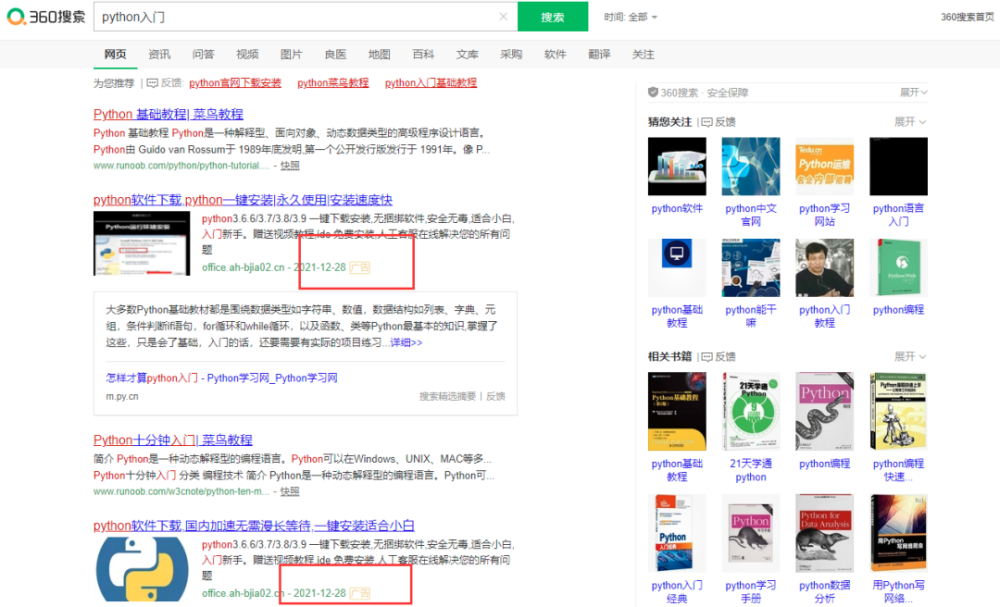Open first python软件下载 一键安装 ad link
This screenshot has height=607, width=1000.
tap(242, 200)
